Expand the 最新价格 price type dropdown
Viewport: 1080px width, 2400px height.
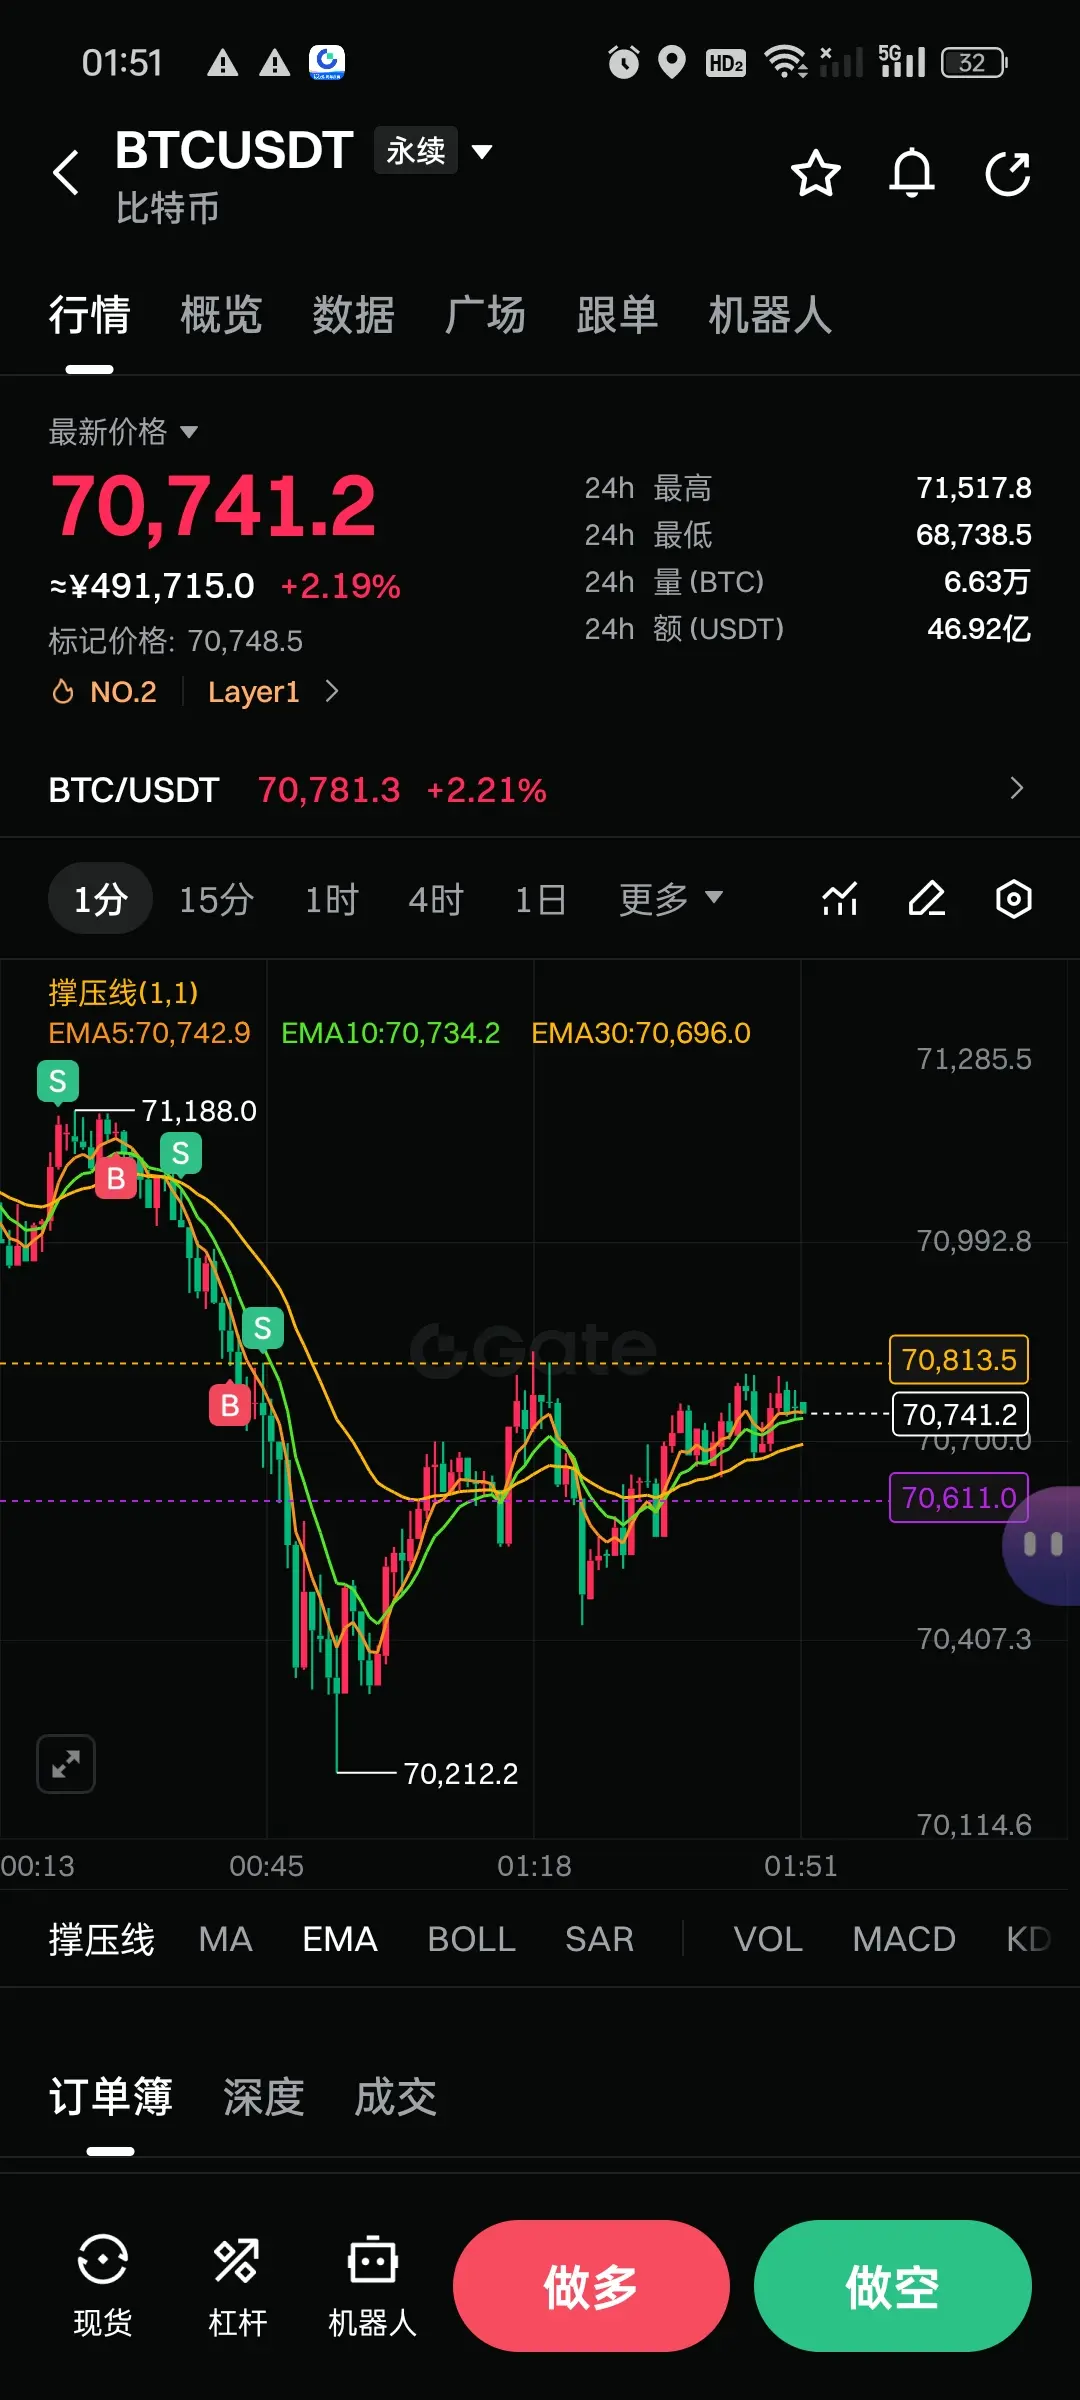click(x=123, y=432)
